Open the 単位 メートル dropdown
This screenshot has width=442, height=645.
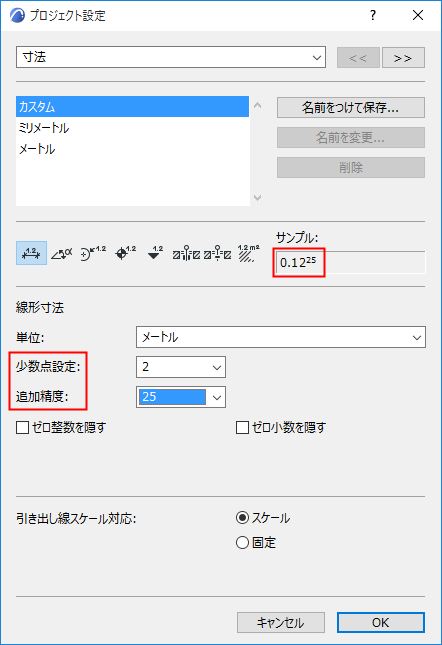281,337
